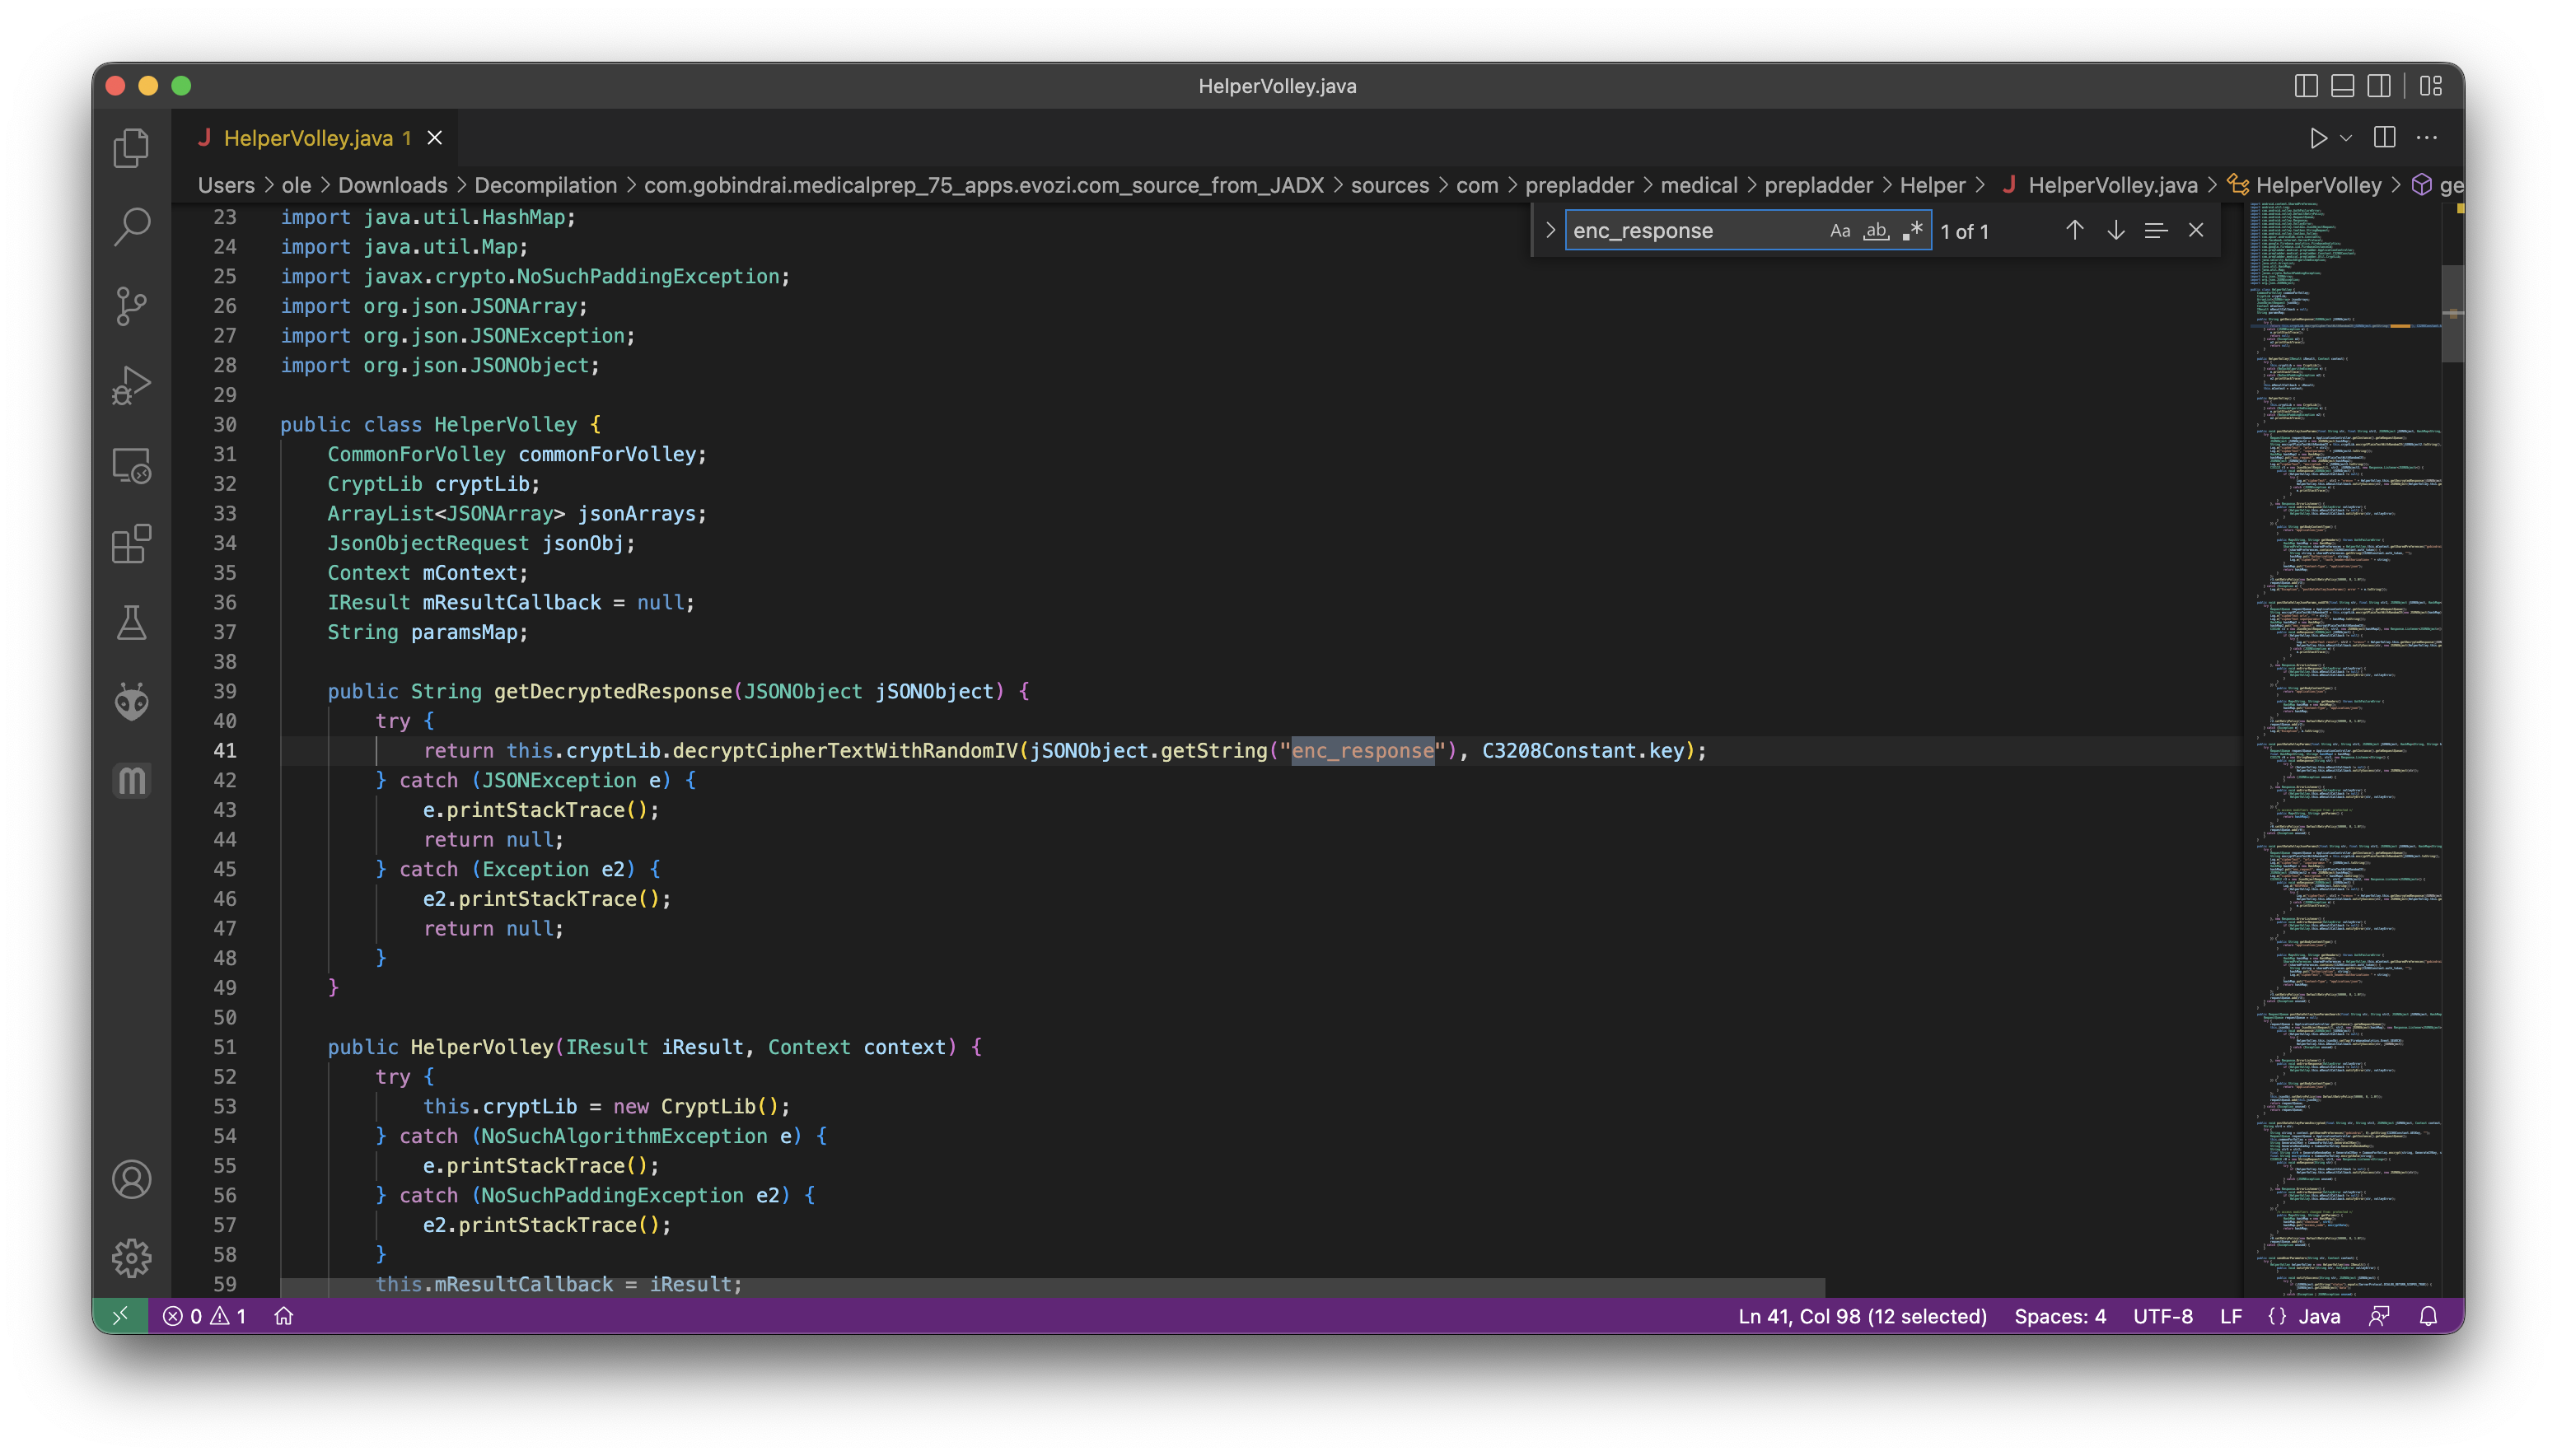This screenshot has height=1456, width=2557.
Task: Open 'medical' breadcrumb dropdown
Action: point(1698,185)
